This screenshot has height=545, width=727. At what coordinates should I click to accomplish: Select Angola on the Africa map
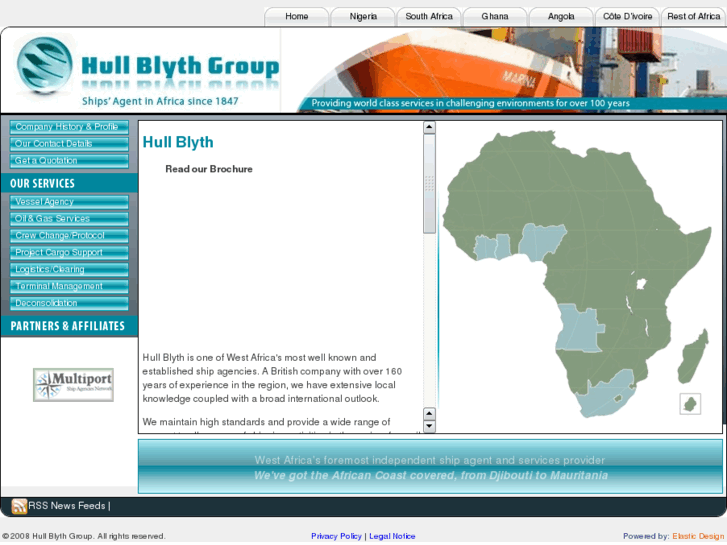[577, 328]
